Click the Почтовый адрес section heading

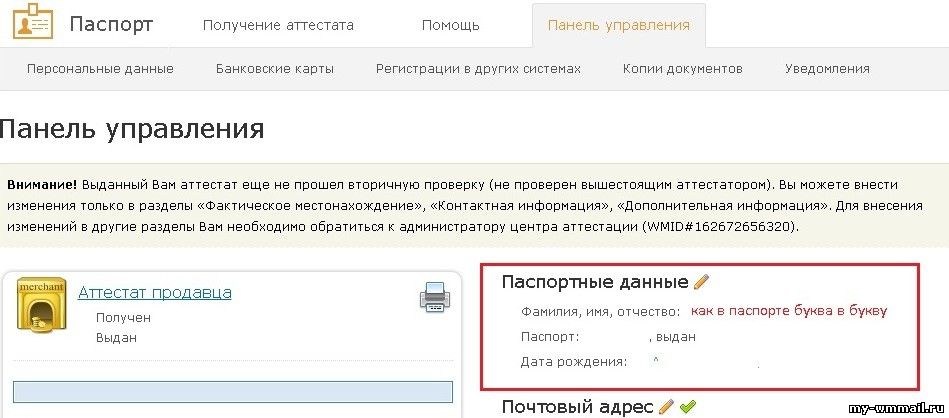tap(578, 407)
